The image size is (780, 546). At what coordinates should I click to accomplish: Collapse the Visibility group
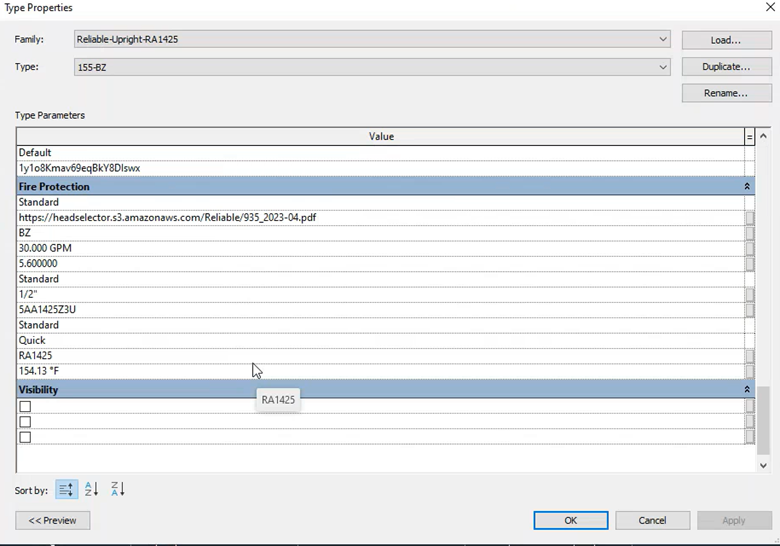746,390
